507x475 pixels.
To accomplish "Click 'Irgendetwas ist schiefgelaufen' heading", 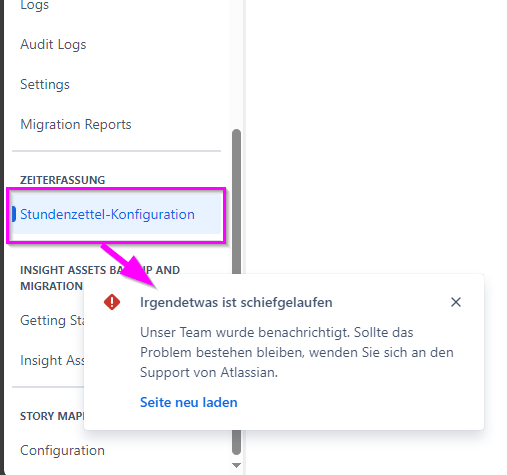I will pos(236,302).
